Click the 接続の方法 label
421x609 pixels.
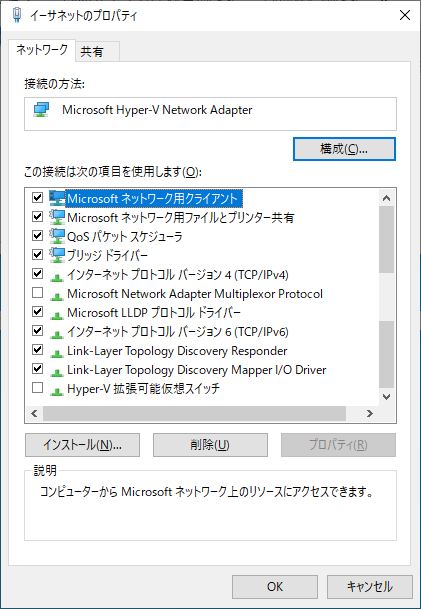[x=54, y=83]
